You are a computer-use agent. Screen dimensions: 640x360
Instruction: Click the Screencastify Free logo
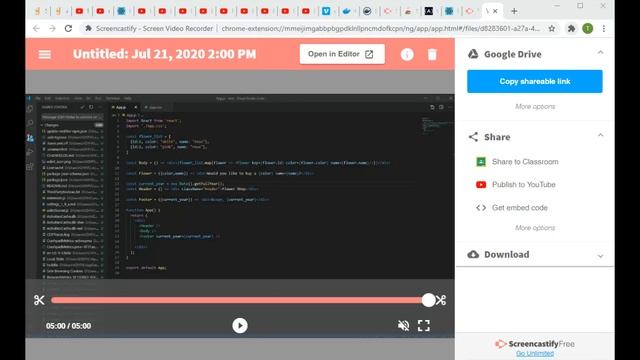pos(535,344)
